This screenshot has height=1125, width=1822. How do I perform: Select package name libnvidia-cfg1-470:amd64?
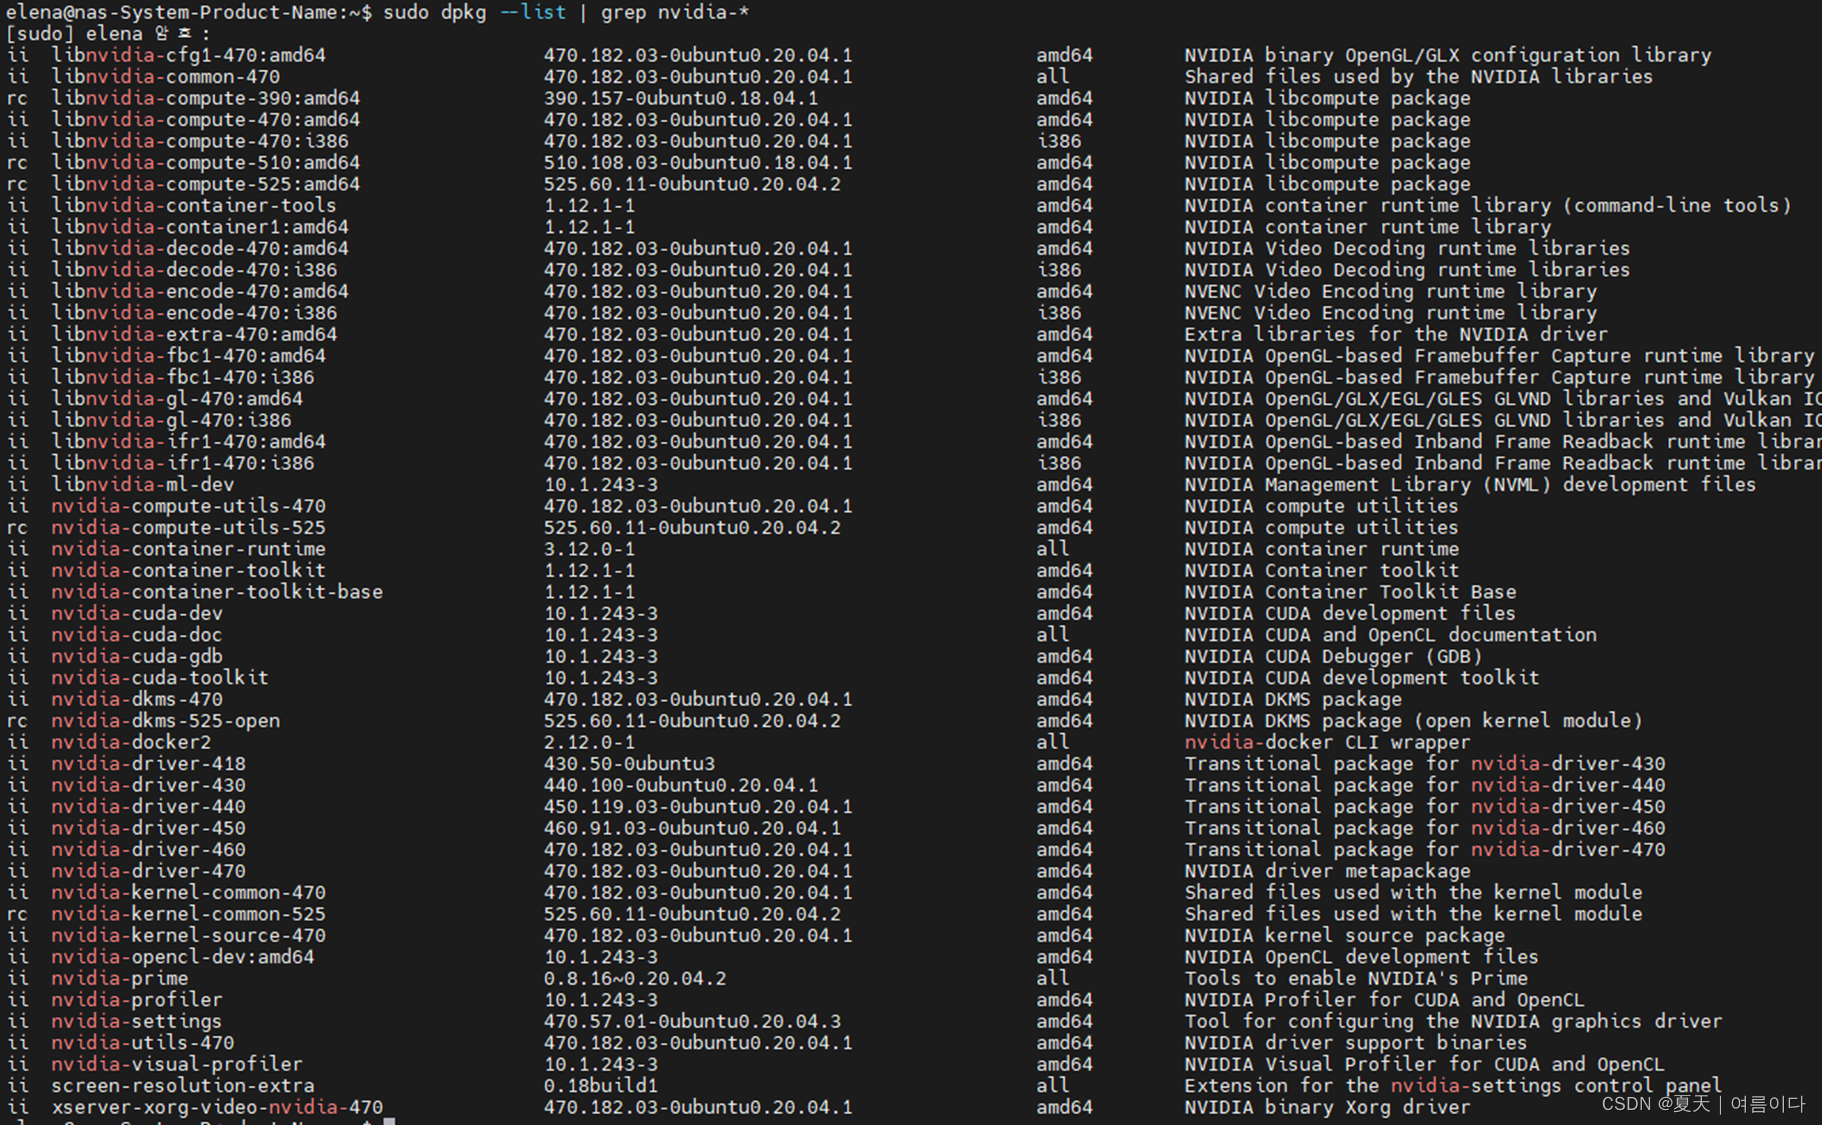pyautogui.click(x=189, y=55)
